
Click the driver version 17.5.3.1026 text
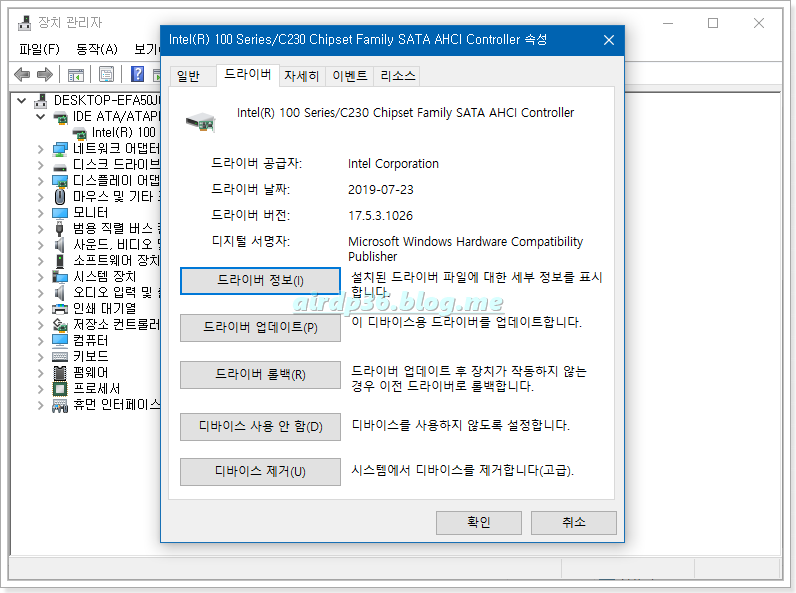pos(380,216)
